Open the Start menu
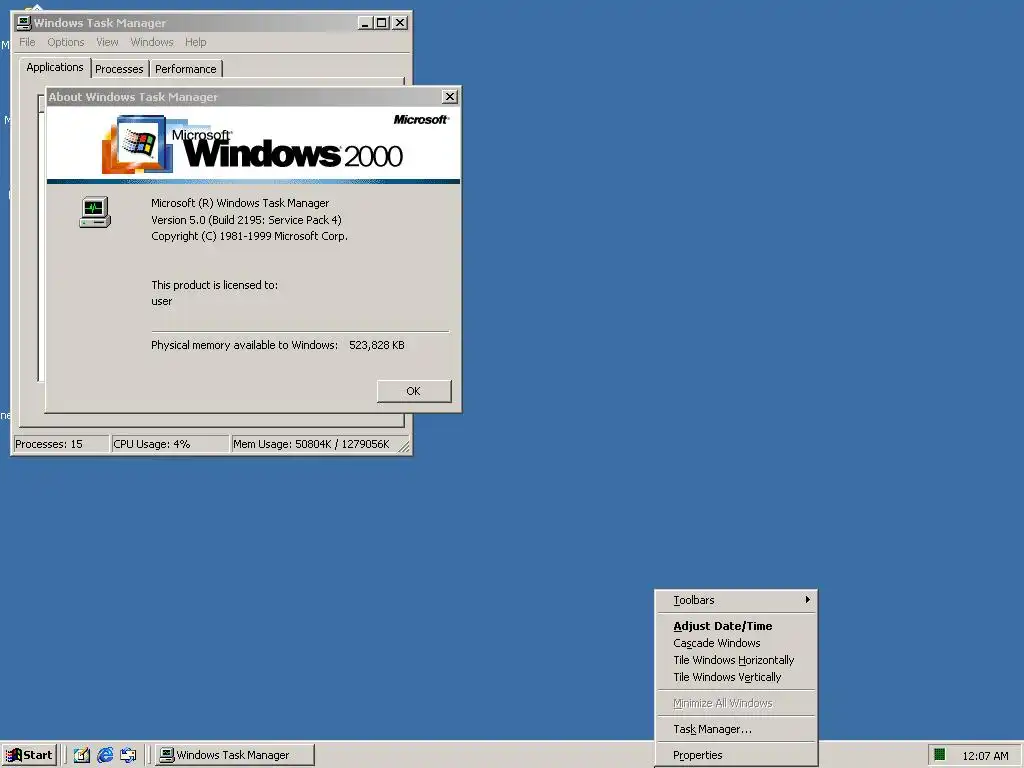Image resolution: width=1024 pixels, height=768 pixels. (30, 755)
